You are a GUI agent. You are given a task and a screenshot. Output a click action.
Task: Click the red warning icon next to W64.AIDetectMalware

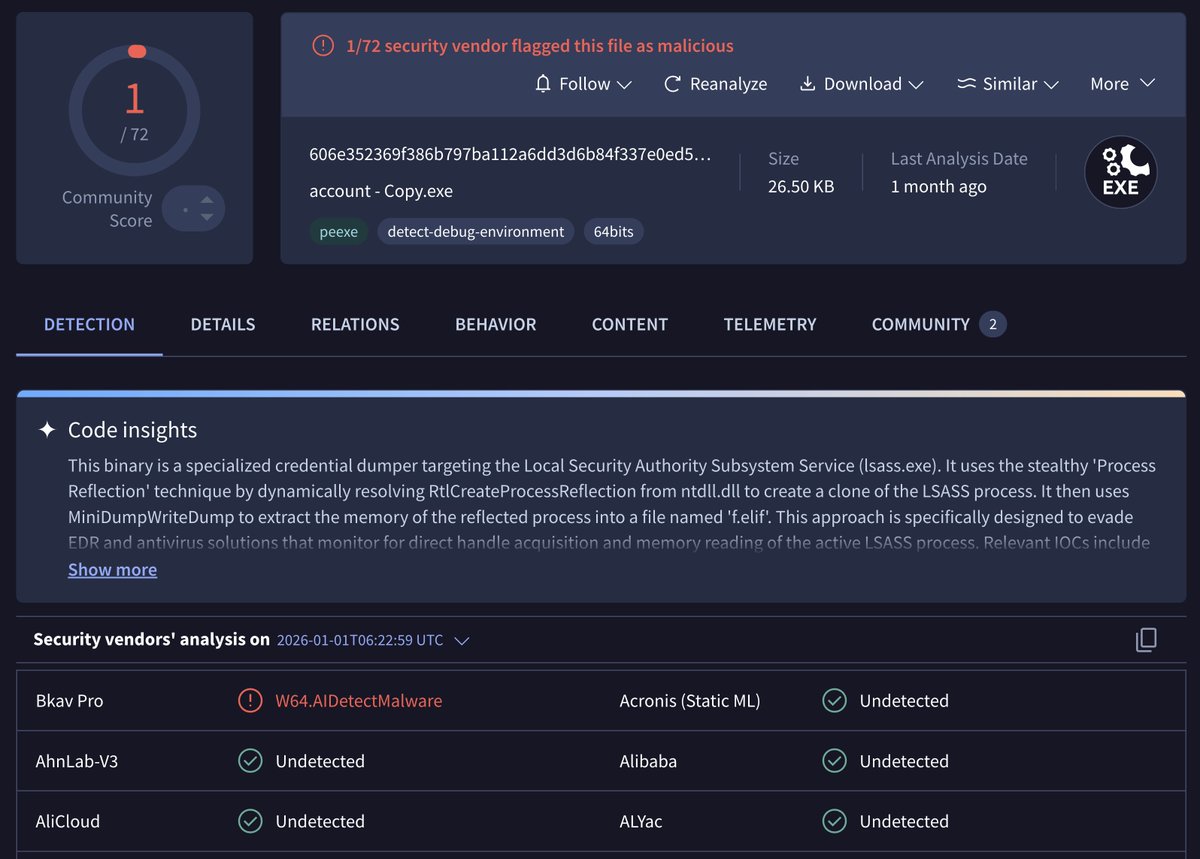click(249, 700)
